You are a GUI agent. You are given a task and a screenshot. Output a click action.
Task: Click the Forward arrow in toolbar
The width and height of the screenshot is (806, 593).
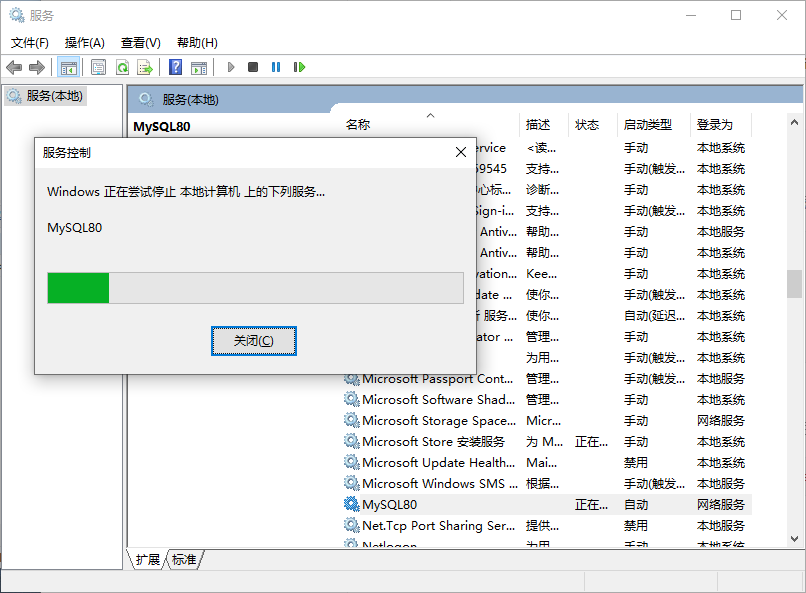37,67
